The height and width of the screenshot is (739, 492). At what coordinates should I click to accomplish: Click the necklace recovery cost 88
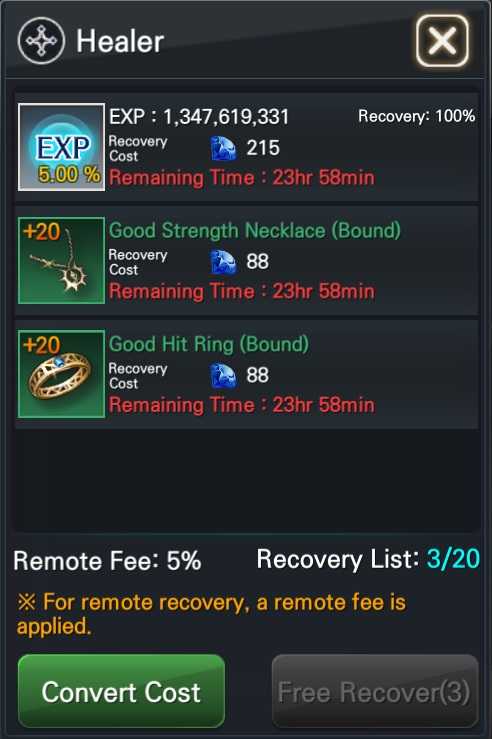point(257,262)
